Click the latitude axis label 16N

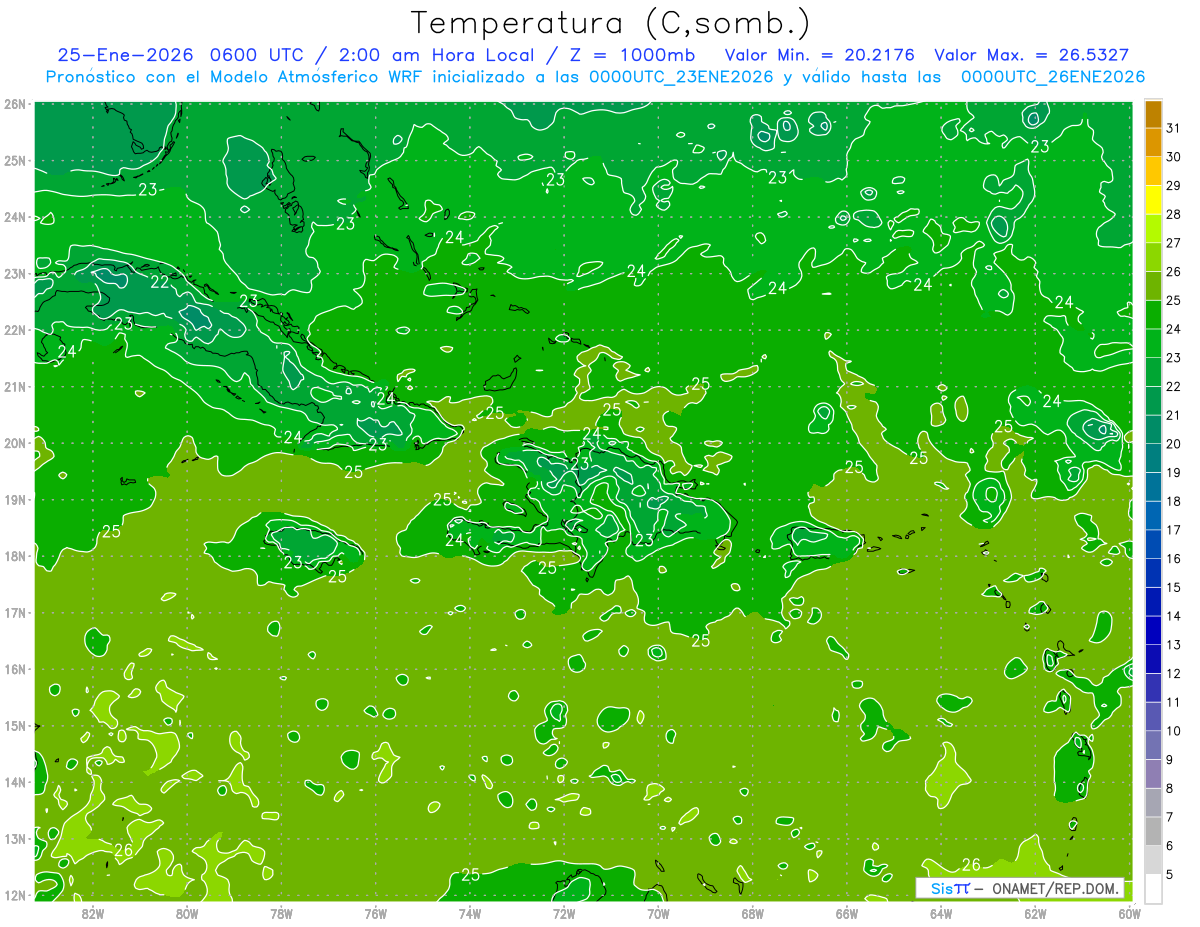click(14, 669)
